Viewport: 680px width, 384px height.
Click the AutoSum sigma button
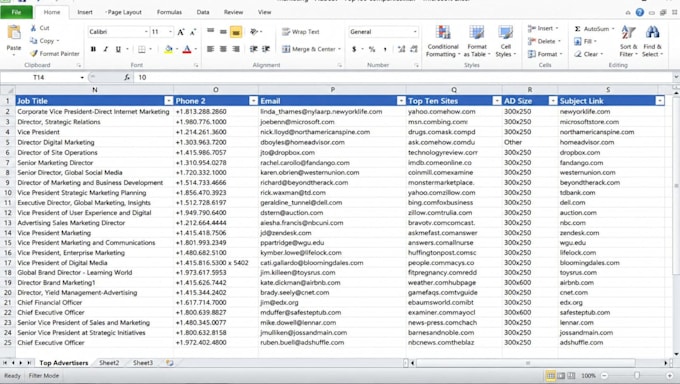592,29
